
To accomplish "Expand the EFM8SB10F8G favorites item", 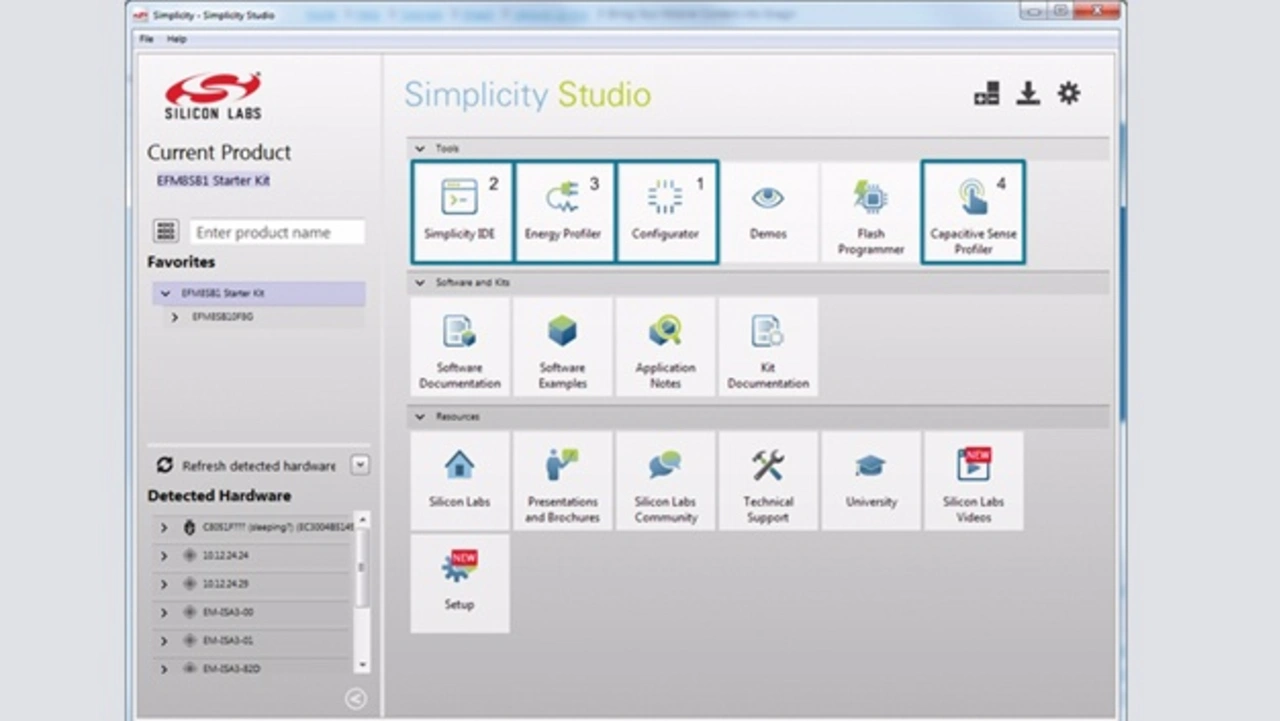I will click(x=175, y=317).
